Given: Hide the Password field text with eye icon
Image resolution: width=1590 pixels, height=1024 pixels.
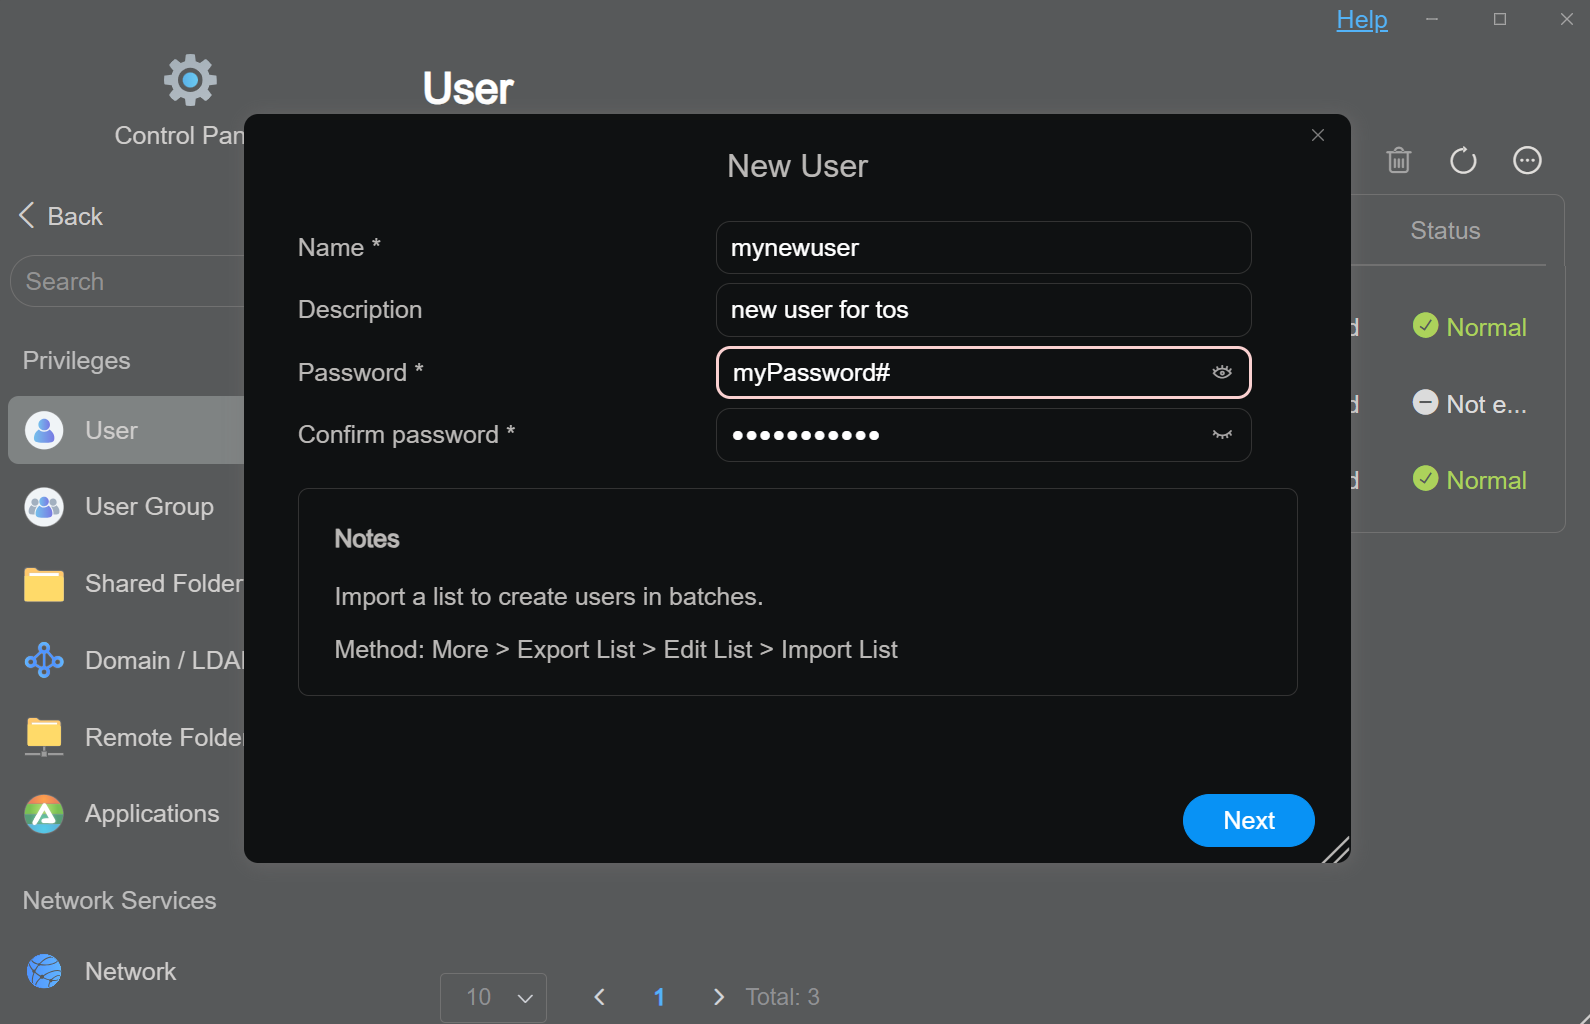Looking at the screenshot, I should coord(1222,372).
